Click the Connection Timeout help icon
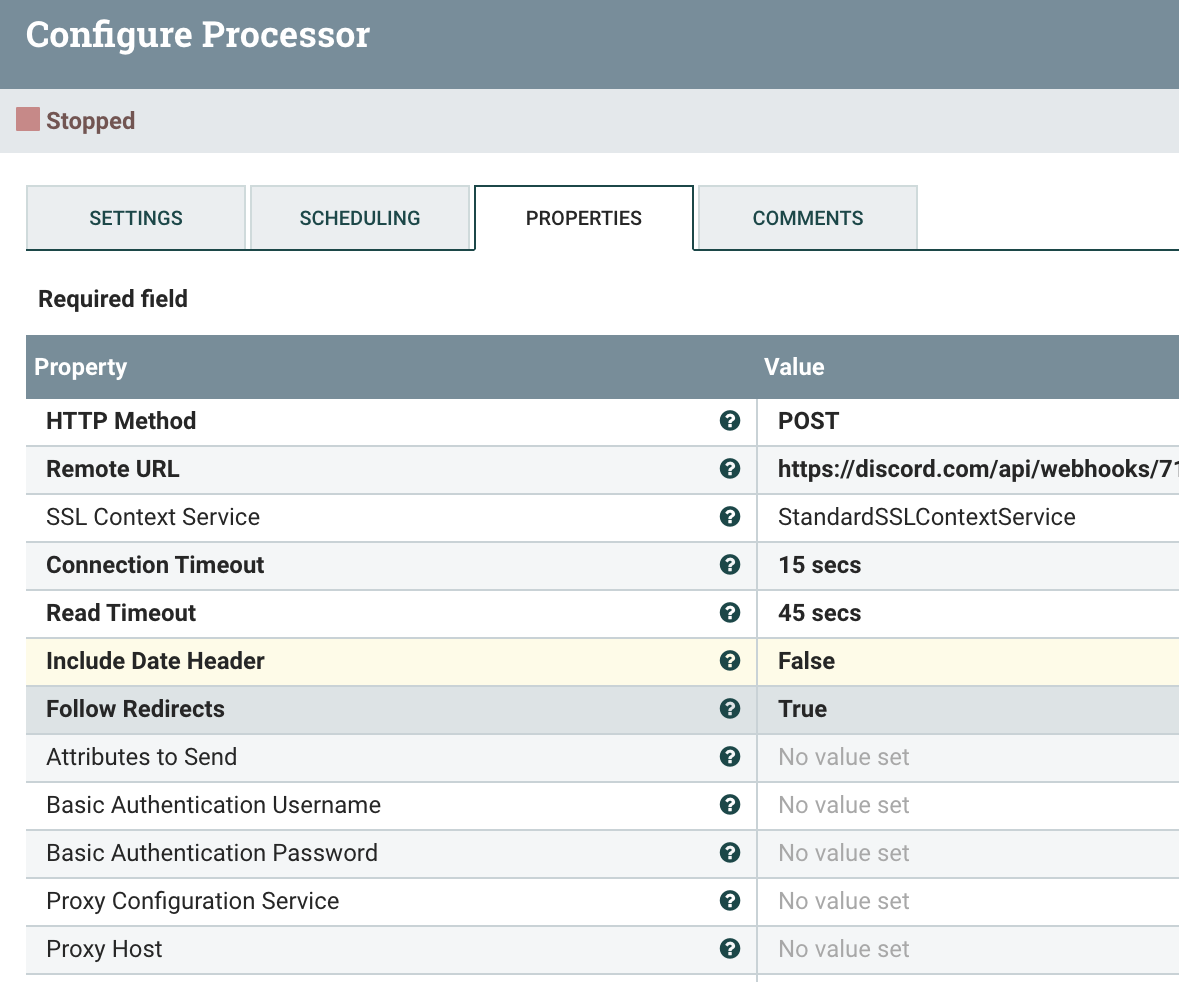 (x=730, y=565)
